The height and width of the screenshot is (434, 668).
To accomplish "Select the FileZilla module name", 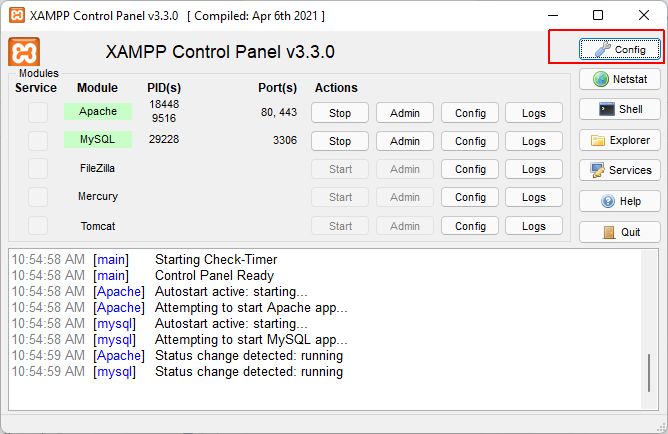I will tap(97, 168).
